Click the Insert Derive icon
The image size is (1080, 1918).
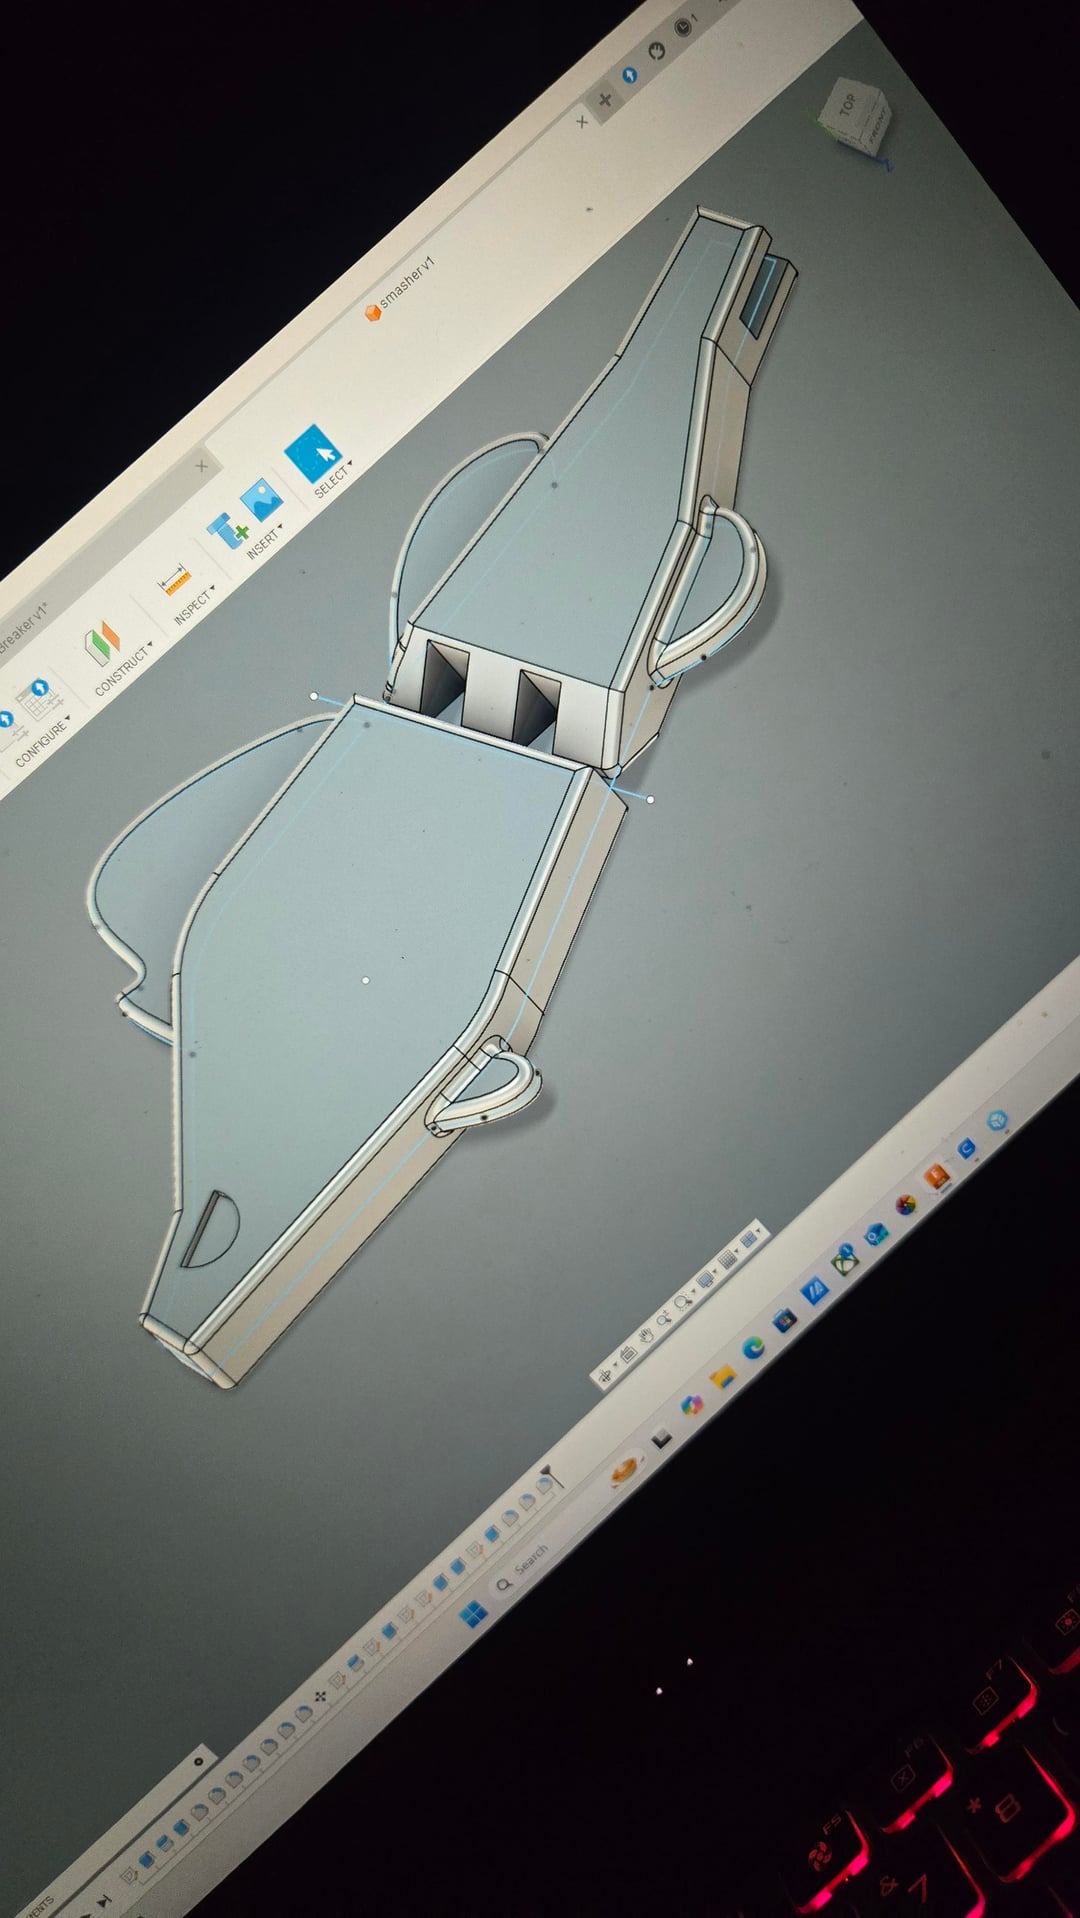227,530
